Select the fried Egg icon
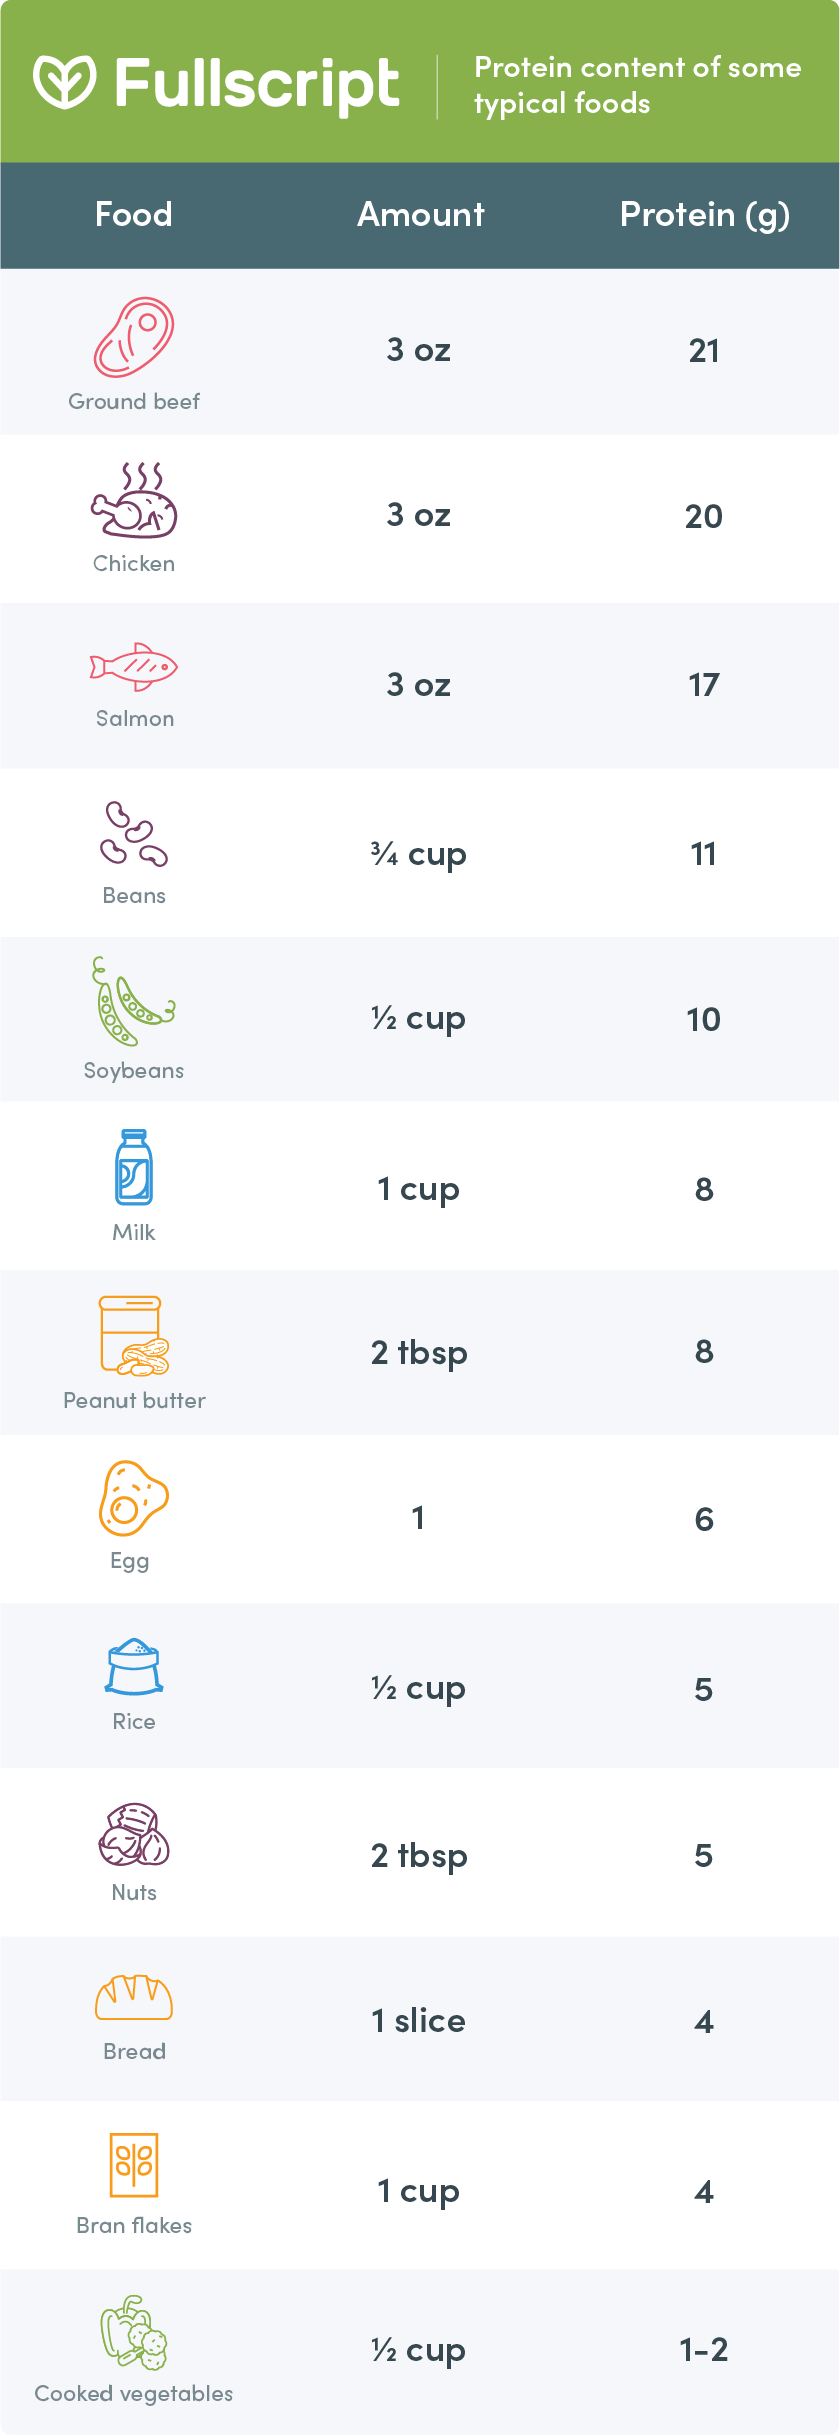Image resolution: width=840 pixels, height=2435 pixels. click(x=133, y=1499)
